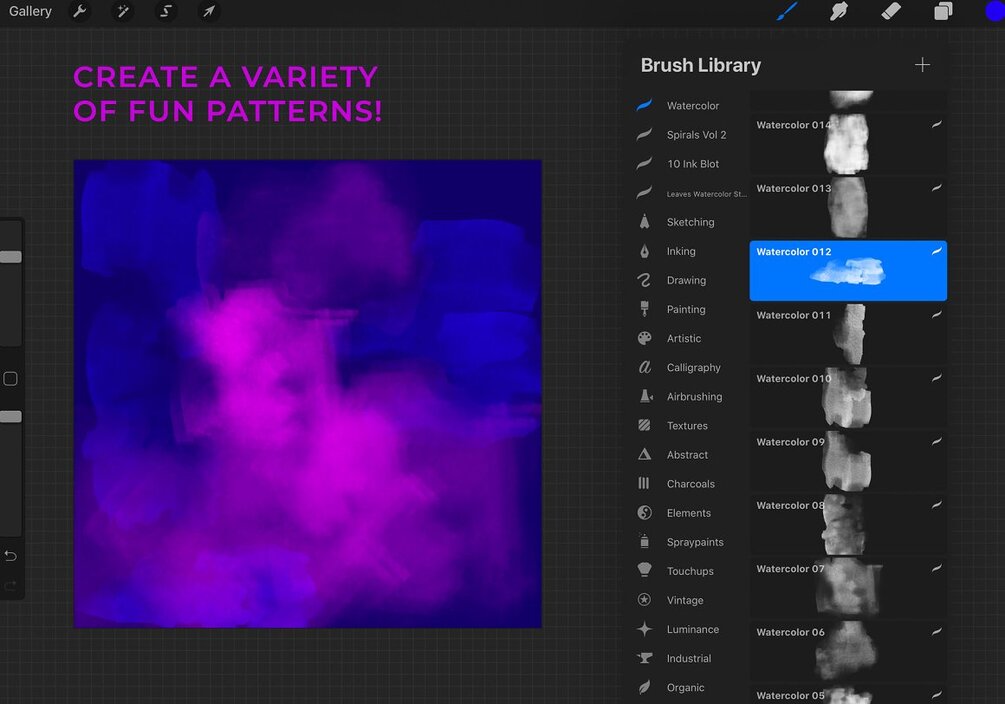Tap the paintbrush tool icon
The height and width of the screenshot is (704, 1005).
pyautogui.click(x=787, y=12)
